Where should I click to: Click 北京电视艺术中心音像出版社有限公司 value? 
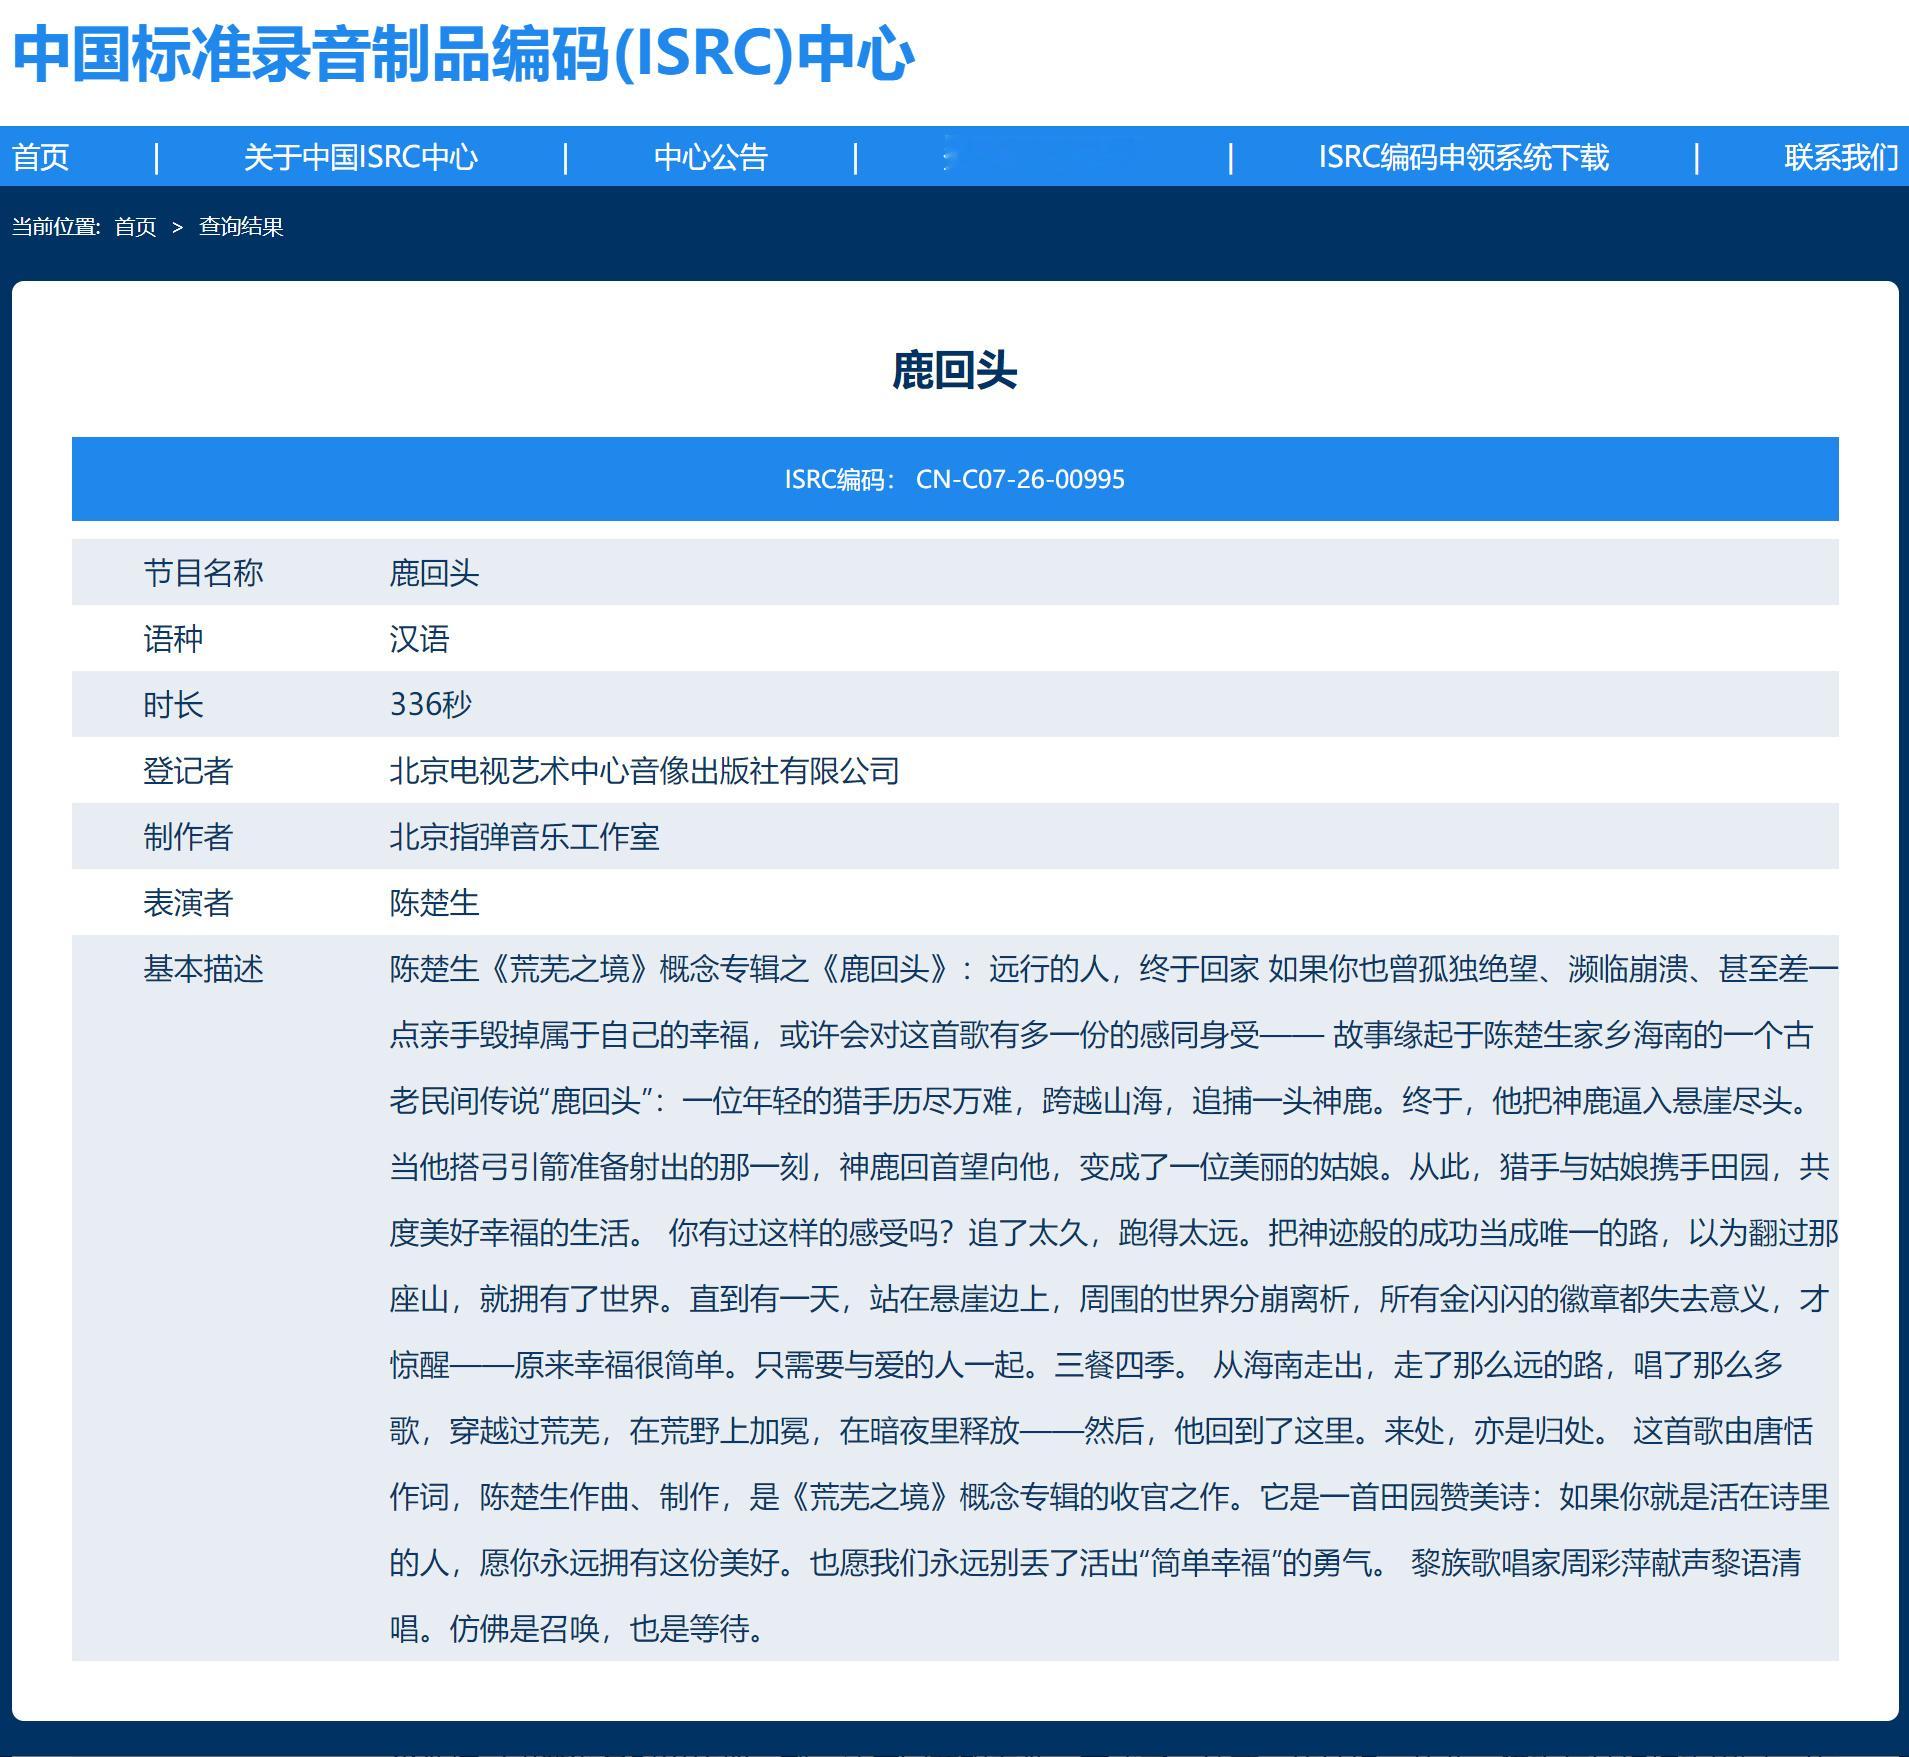[x=644, y=771]
